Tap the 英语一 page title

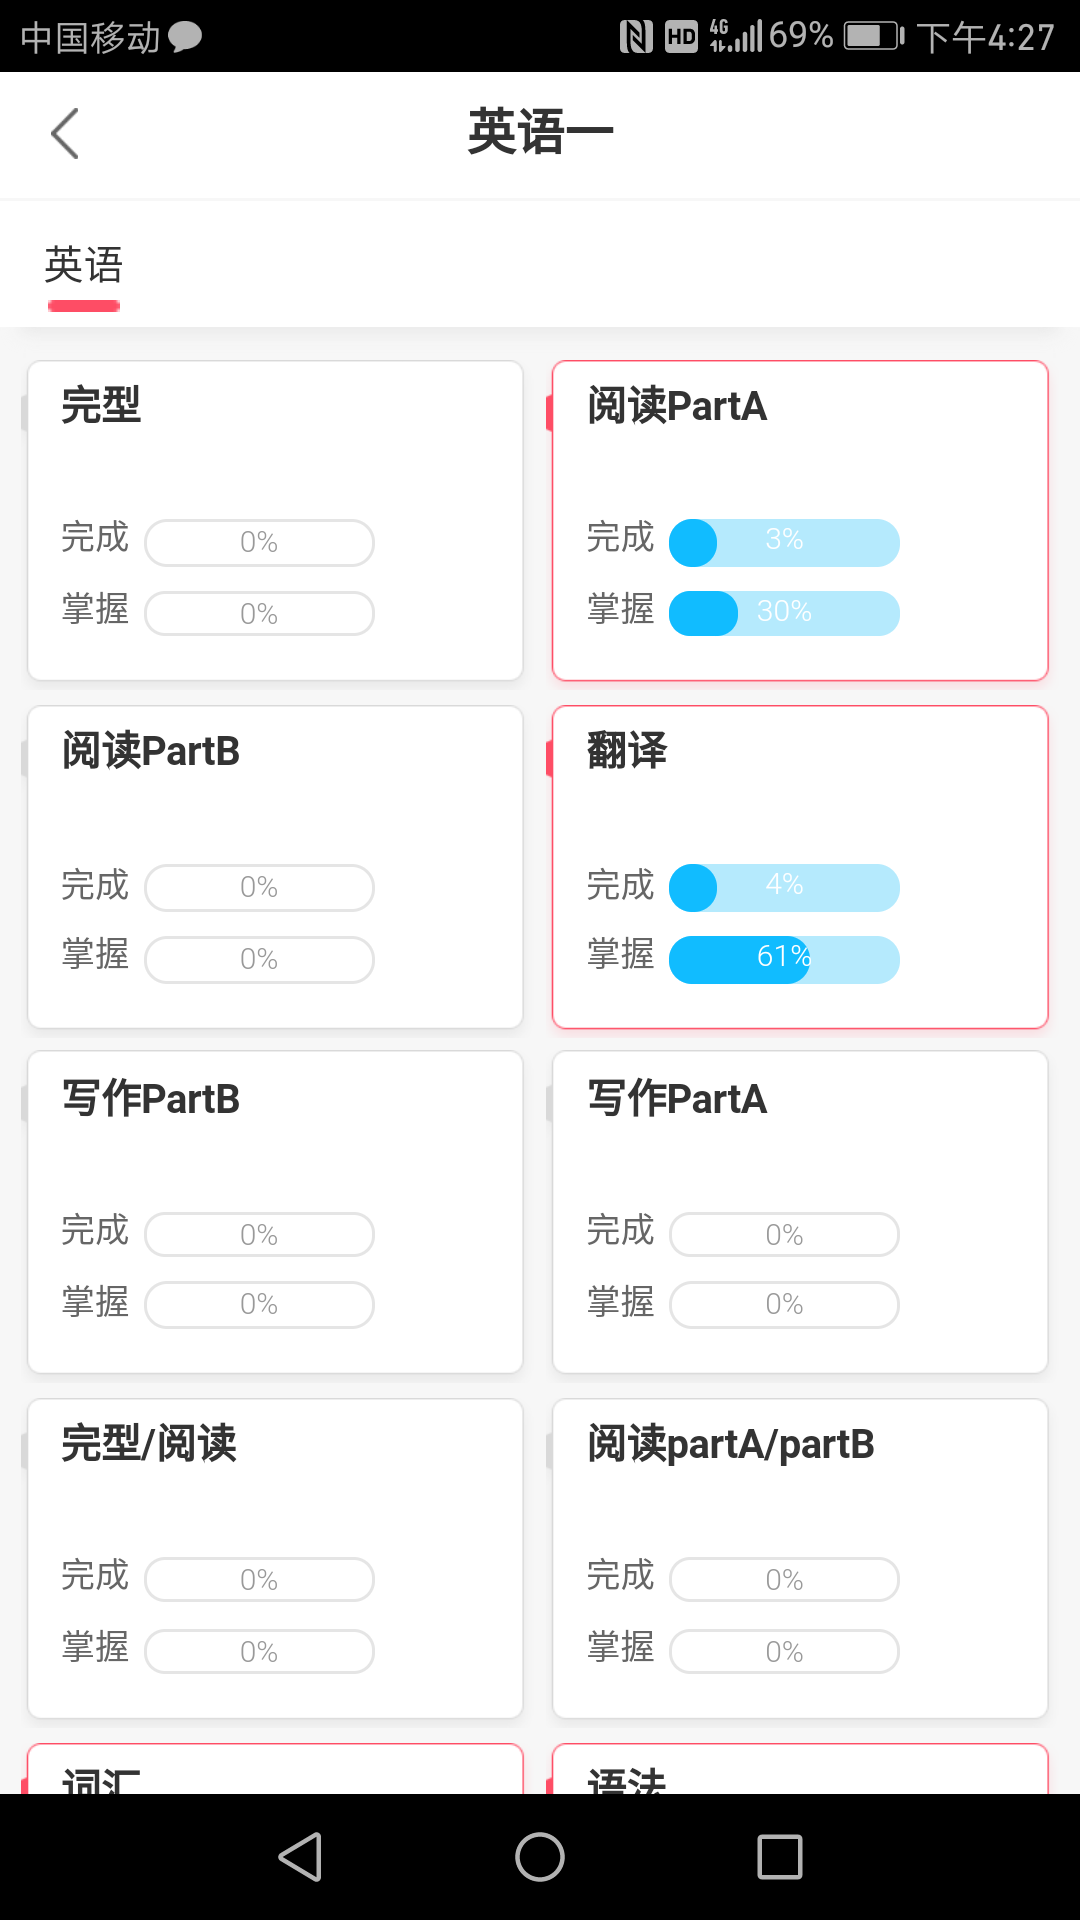540,132
